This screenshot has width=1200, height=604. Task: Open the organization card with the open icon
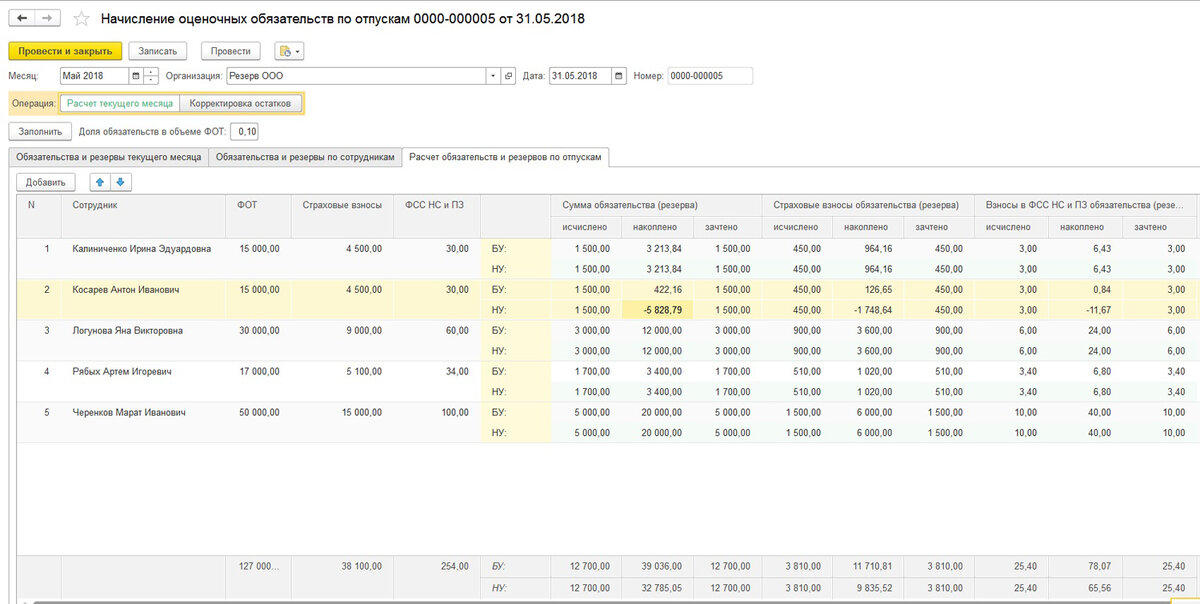(508, 76)
